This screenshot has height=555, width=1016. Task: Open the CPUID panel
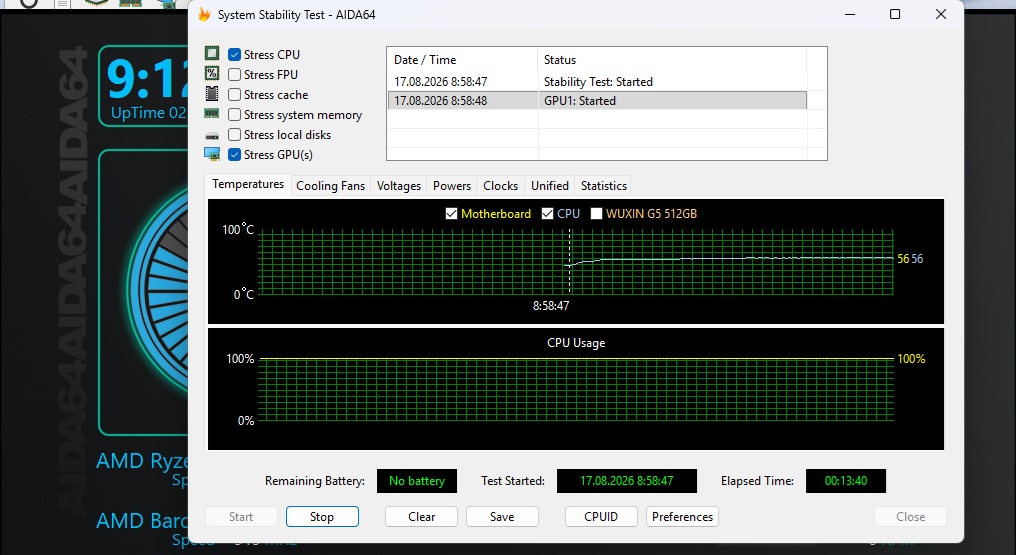601,517
